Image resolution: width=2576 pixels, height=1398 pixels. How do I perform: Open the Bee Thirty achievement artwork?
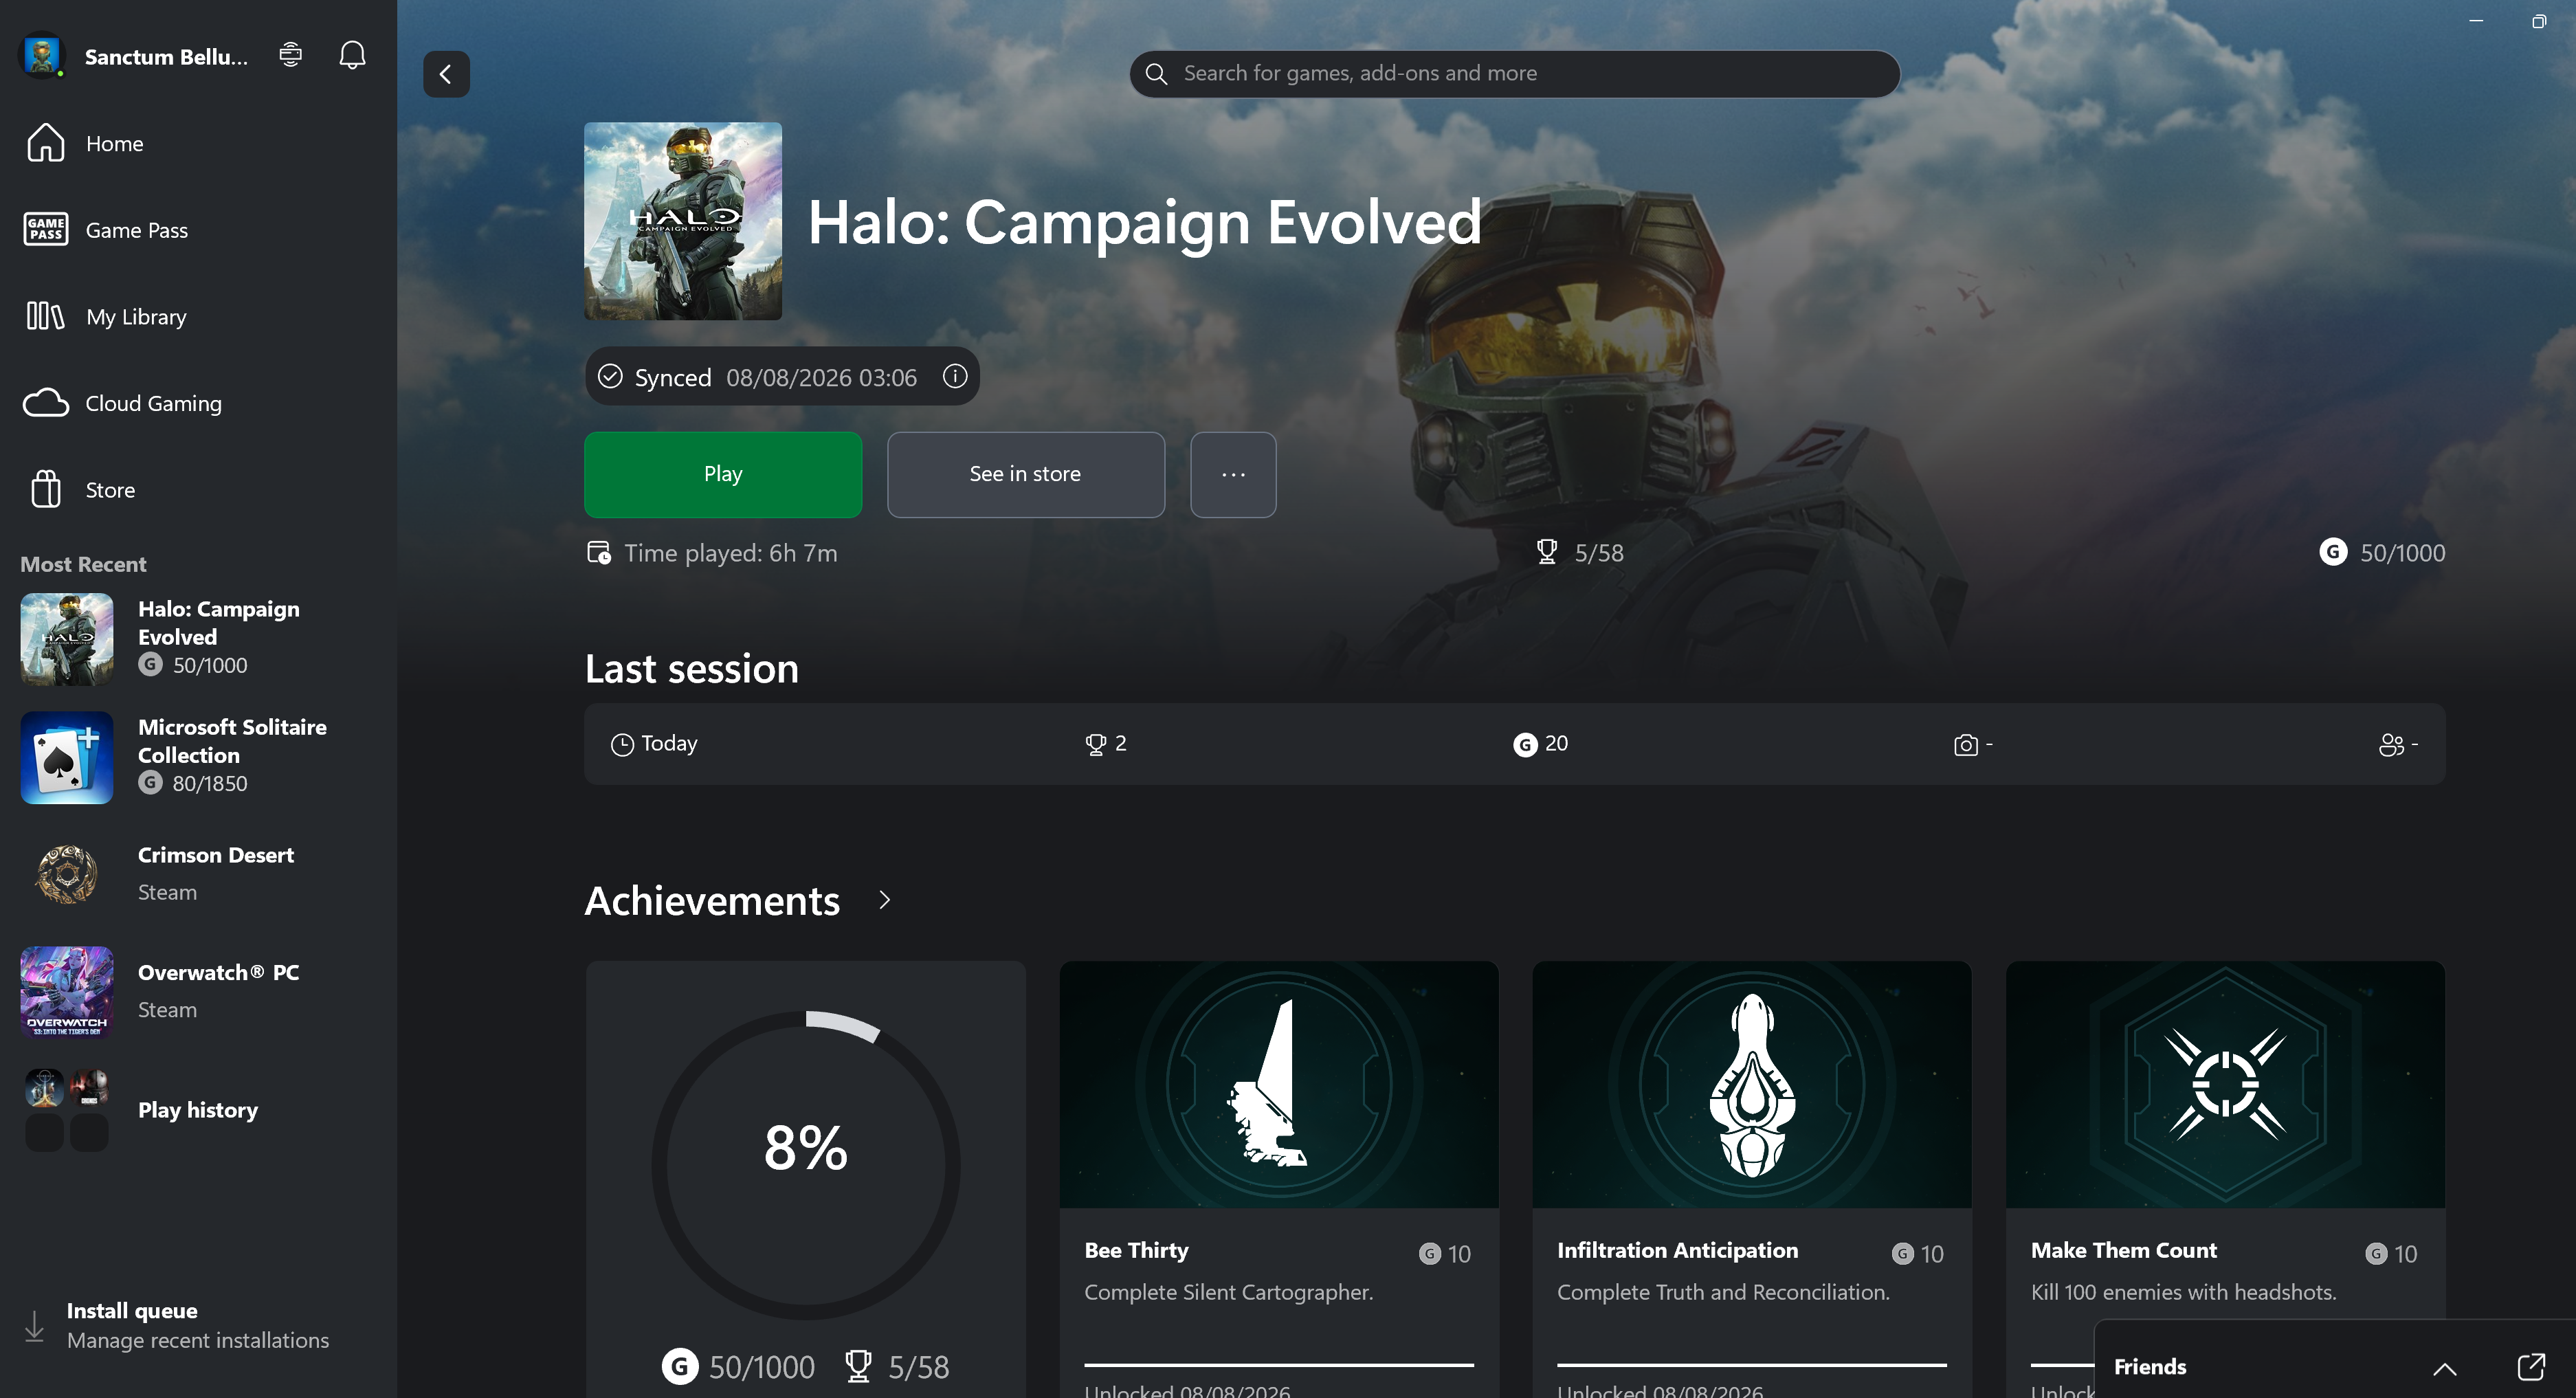[x=1279, y=1084]
